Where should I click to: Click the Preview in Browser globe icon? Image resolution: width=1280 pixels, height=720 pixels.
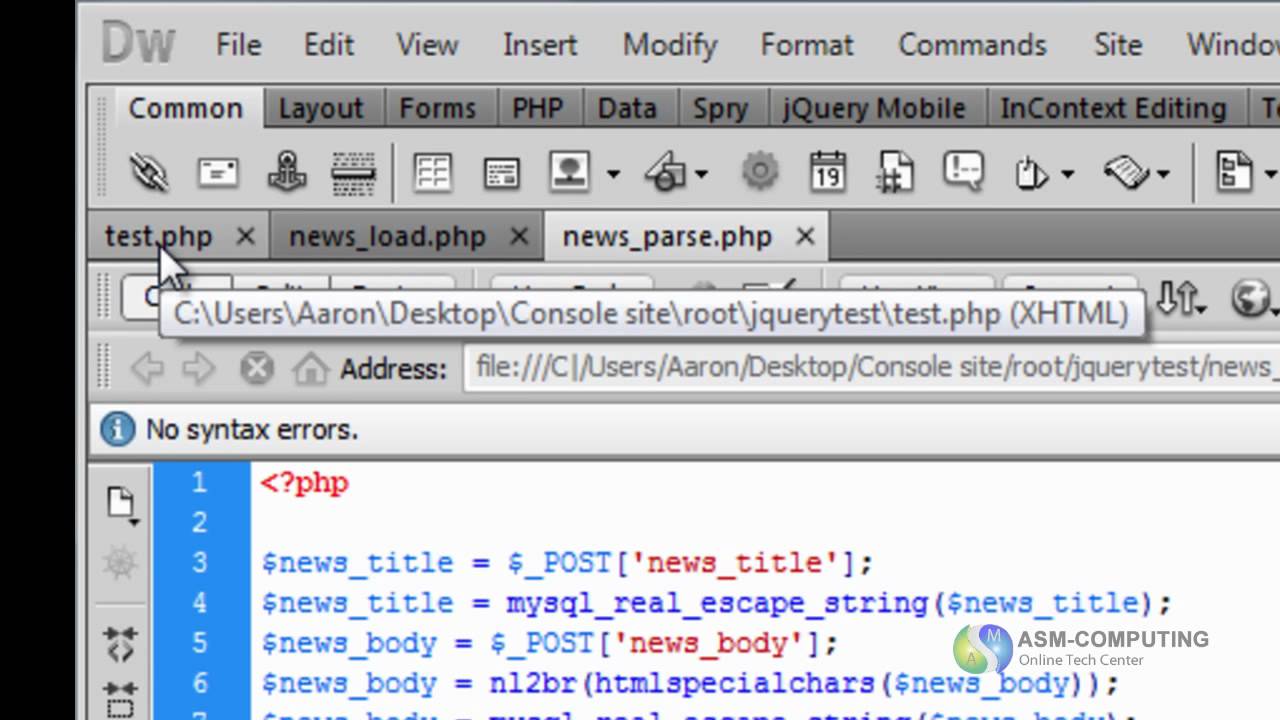click(1252, 298)
